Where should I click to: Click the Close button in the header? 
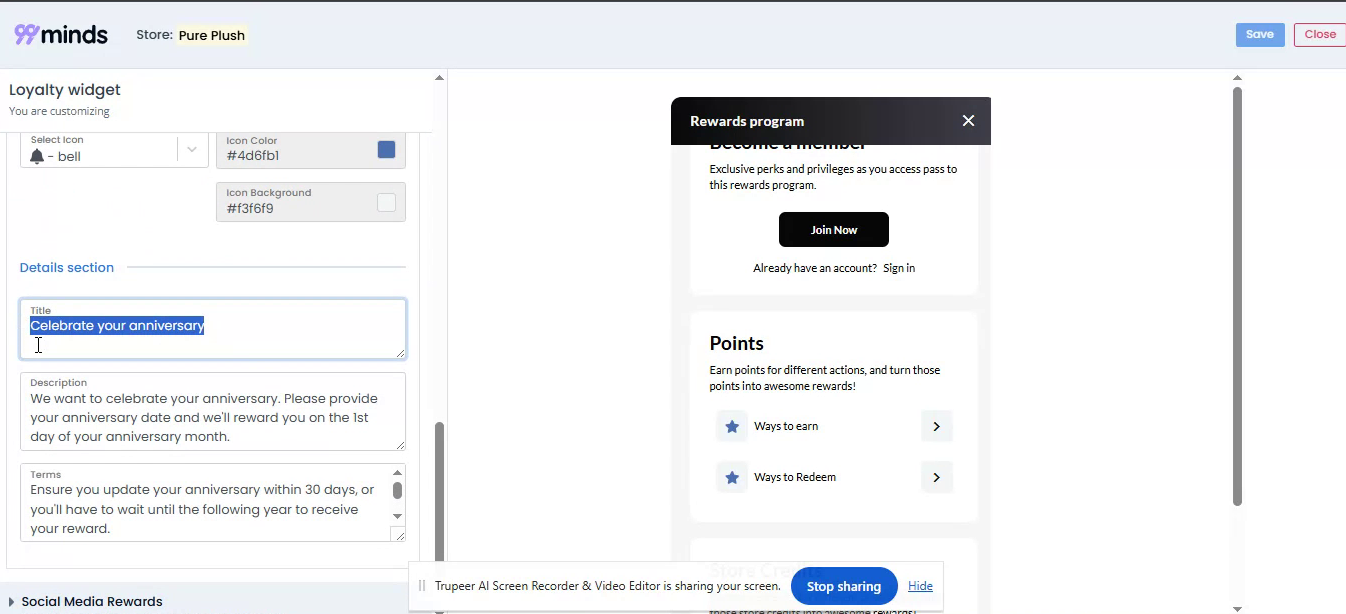[x=1320, y=35]
